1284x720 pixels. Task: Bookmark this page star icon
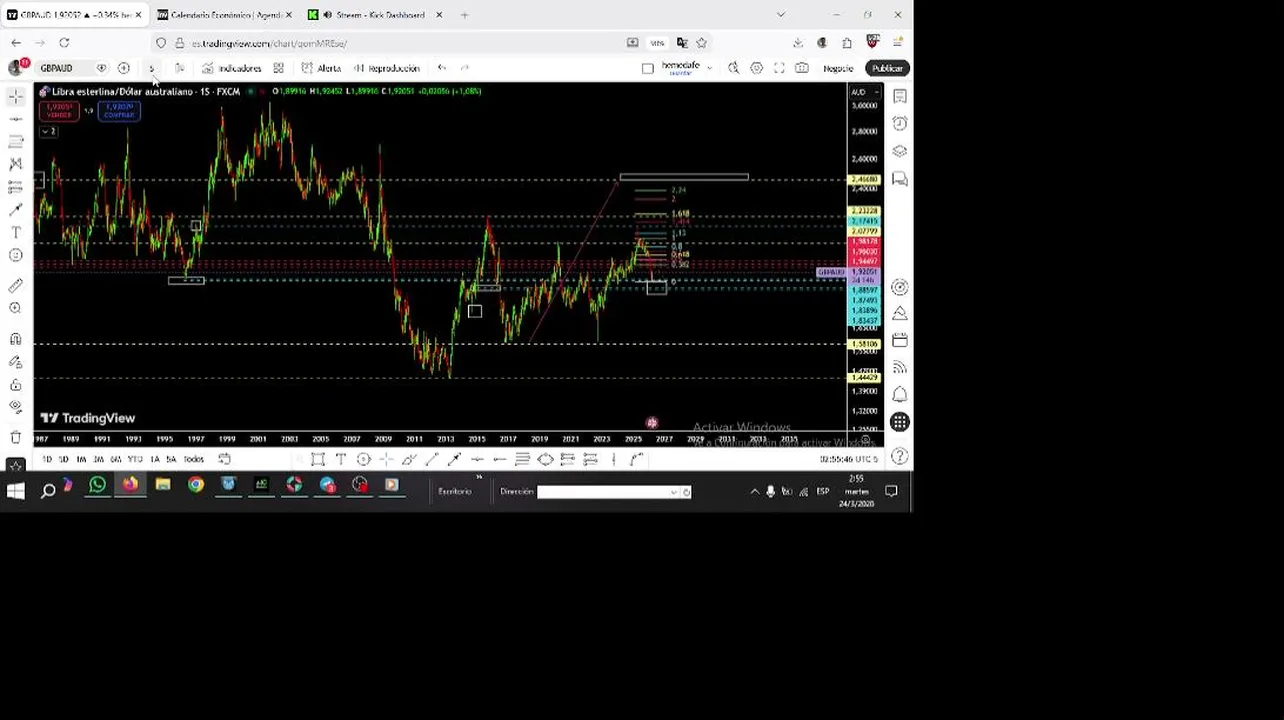[x=701, y=43]
